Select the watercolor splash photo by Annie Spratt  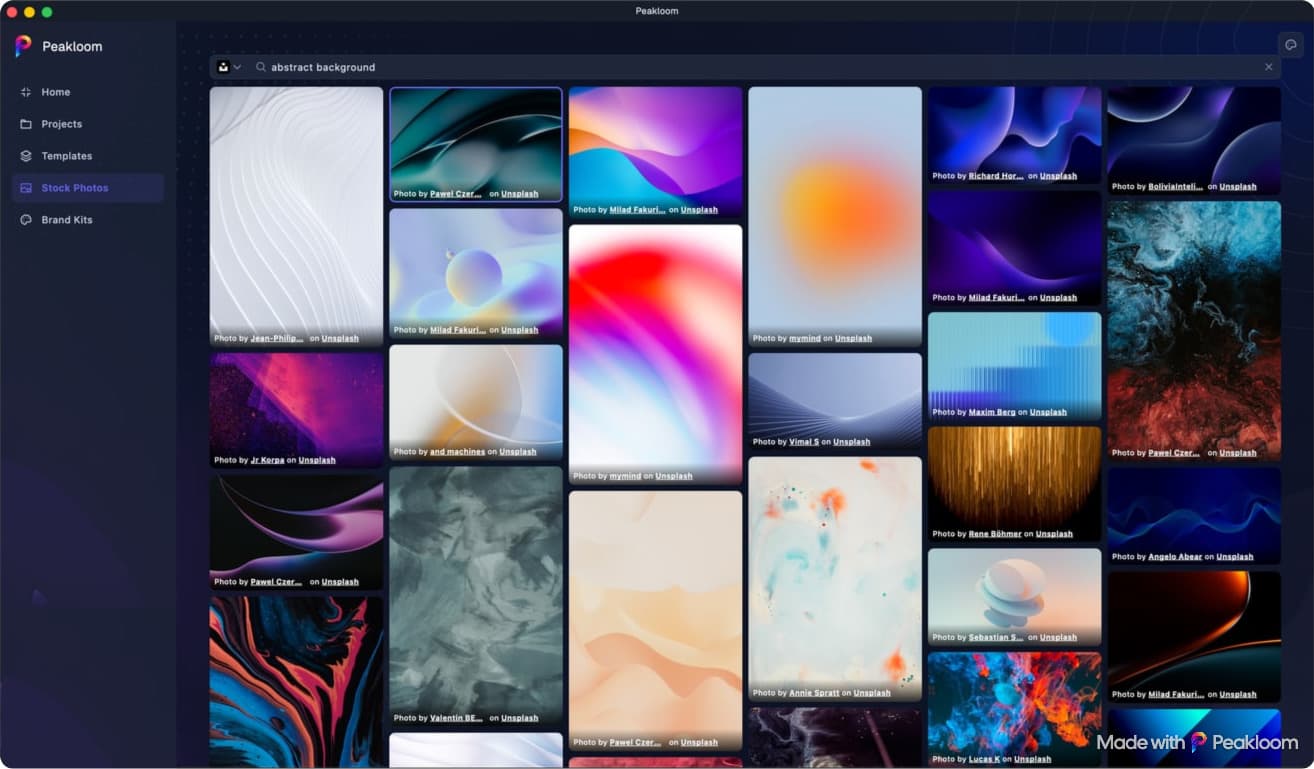tap(835, 579)
